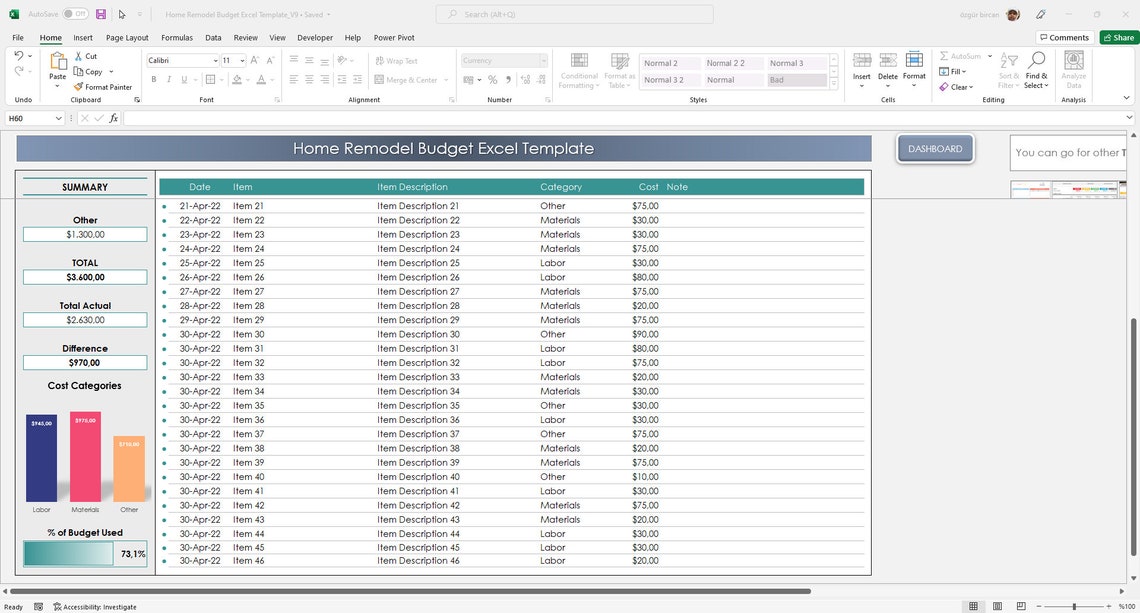Viewport: 1140px width, 613px height.
Task: Click the Share button
Action: [1118, 37]
